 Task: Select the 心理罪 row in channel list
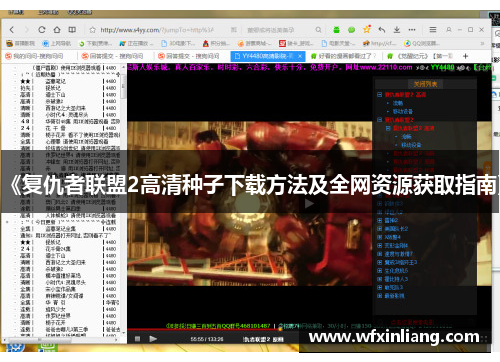pos(68,142)
